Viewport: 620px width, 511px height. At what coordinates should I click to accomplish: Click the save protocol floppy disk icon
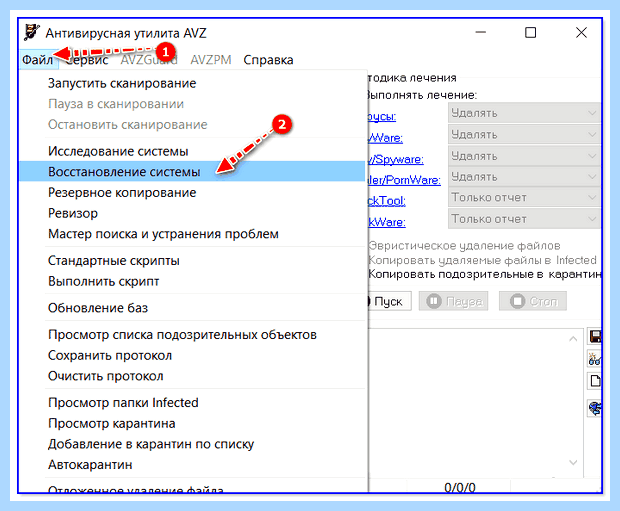[595, 337]
